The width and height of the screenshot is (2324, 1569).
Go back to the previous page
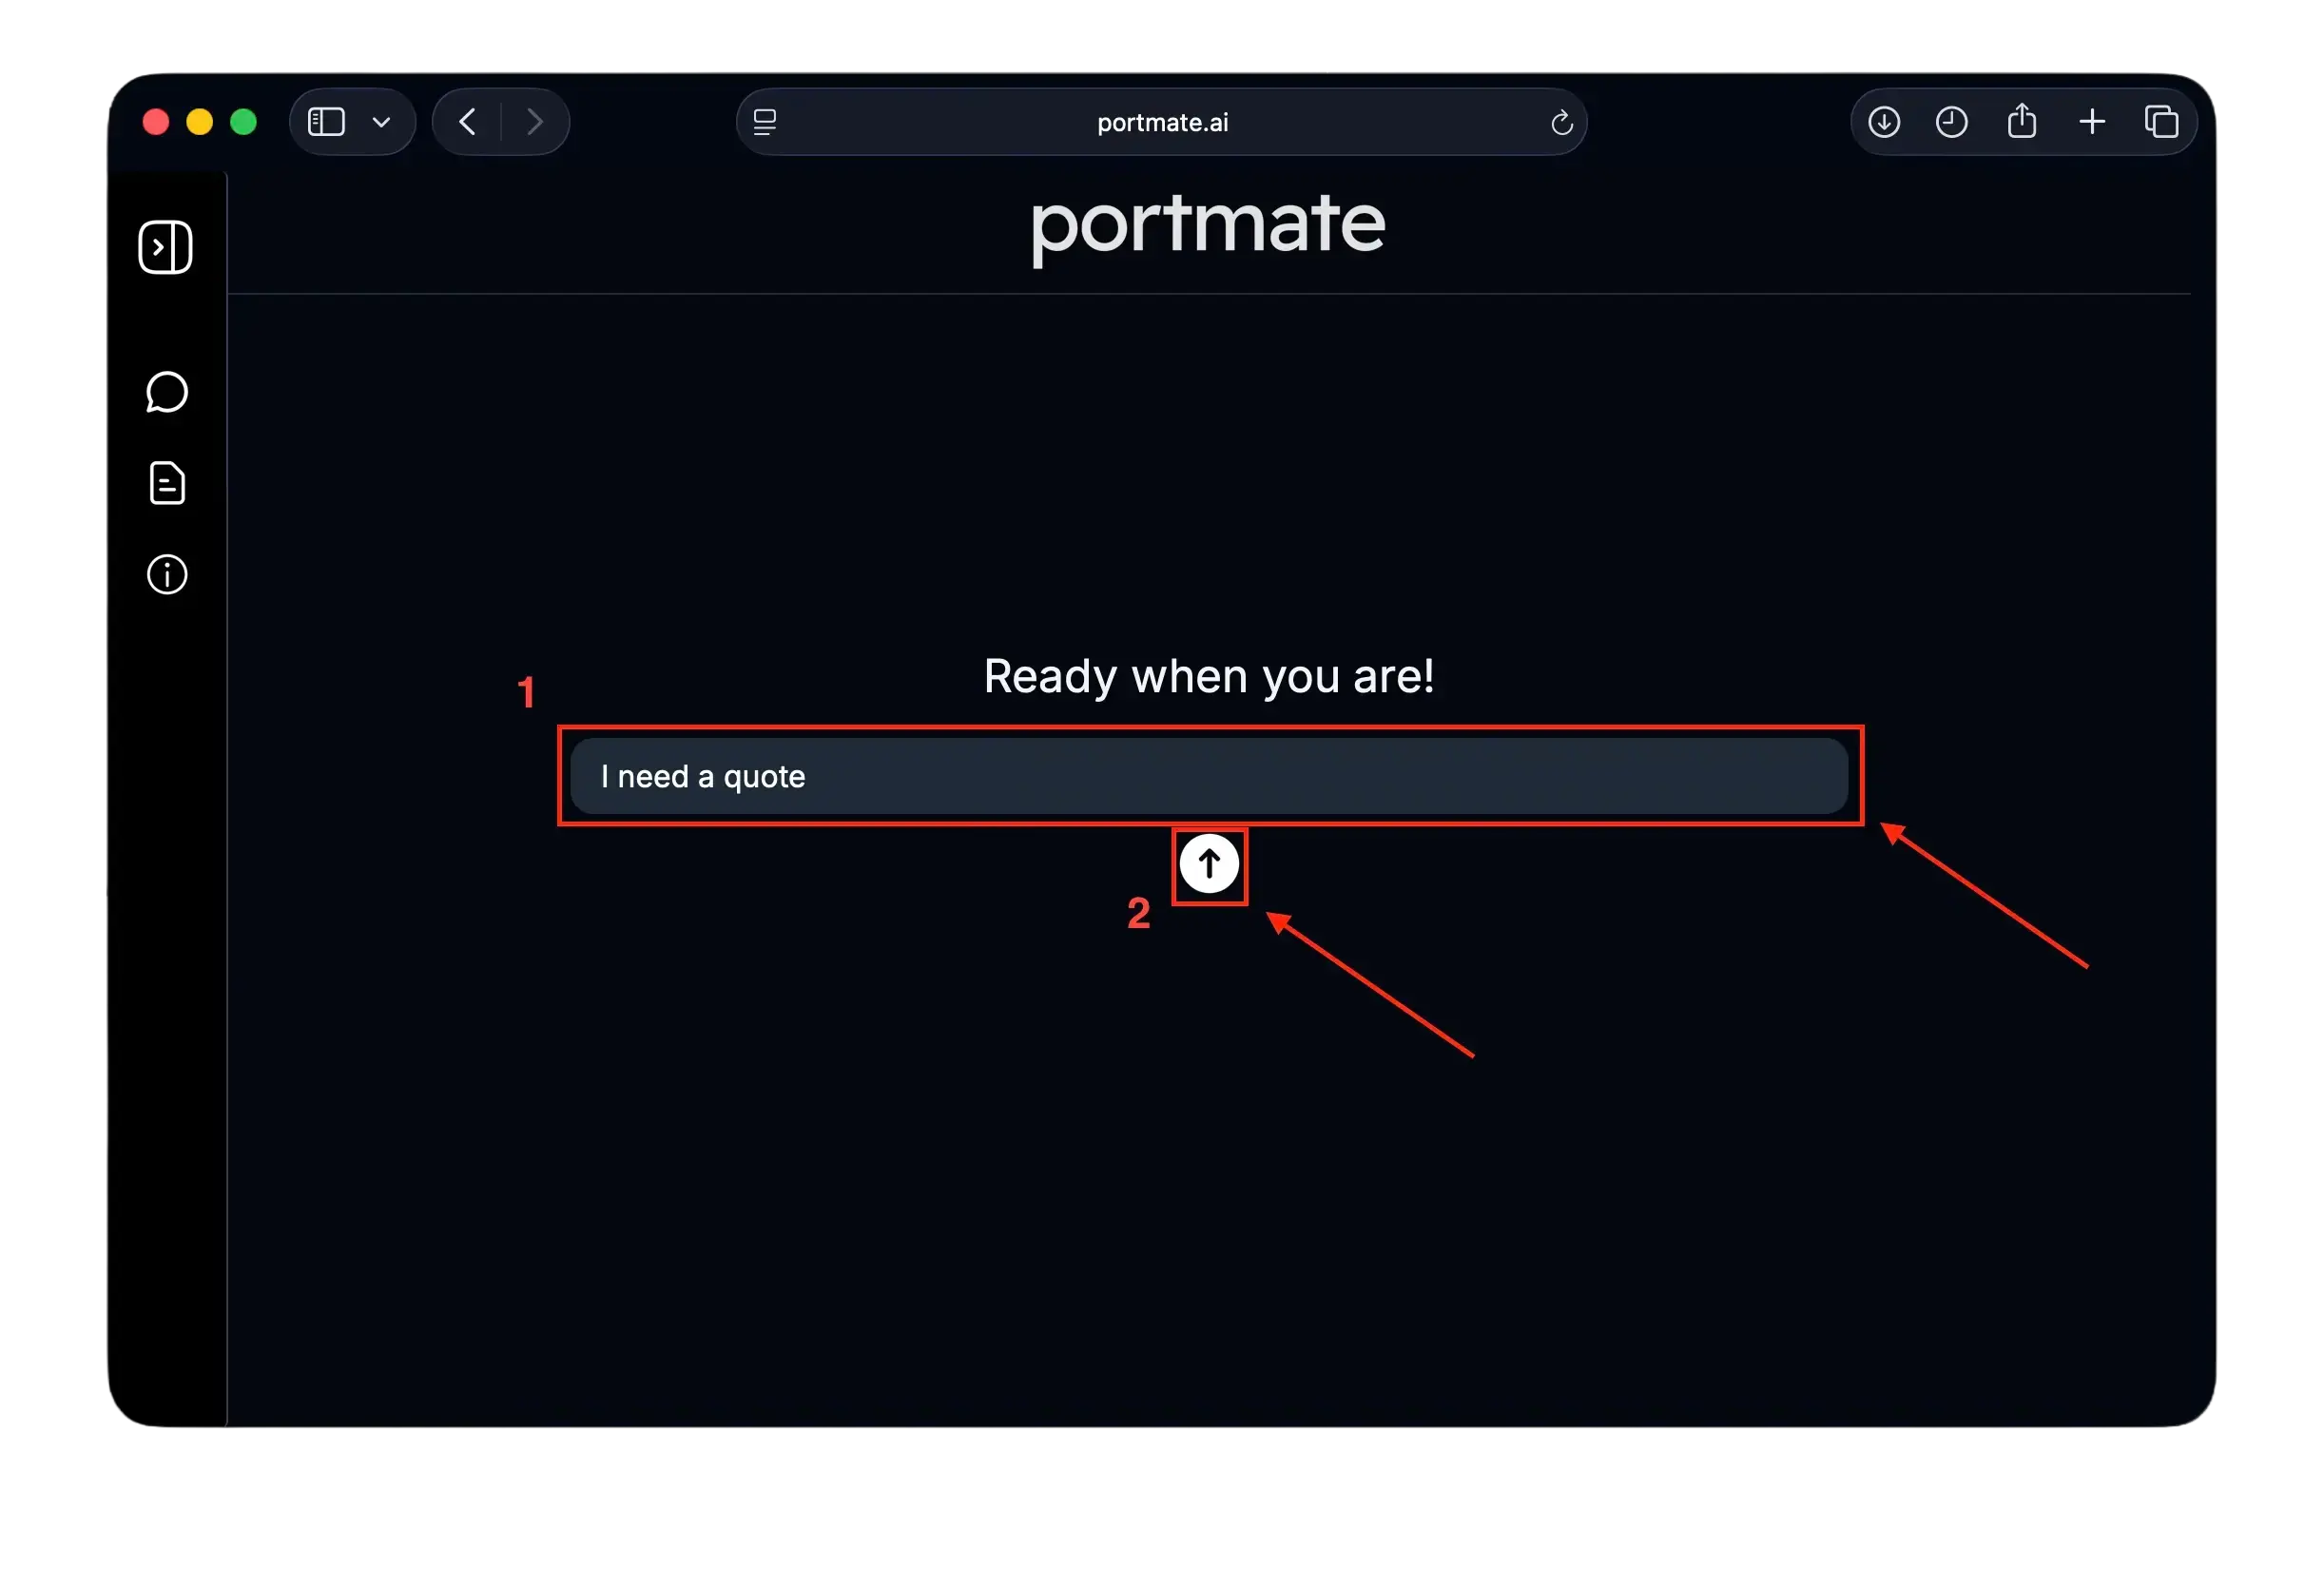467,122
